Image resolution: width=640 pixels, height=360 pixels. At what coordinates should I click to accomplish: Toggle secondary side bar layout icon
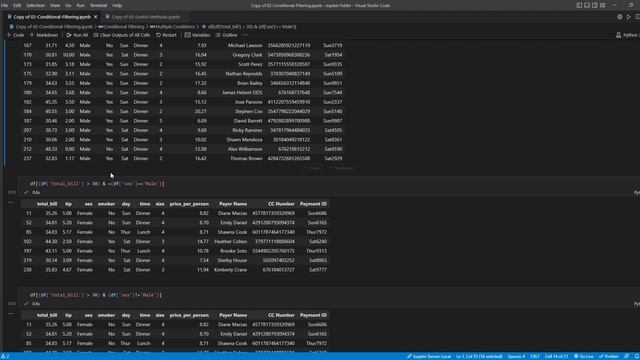point(595,5)
